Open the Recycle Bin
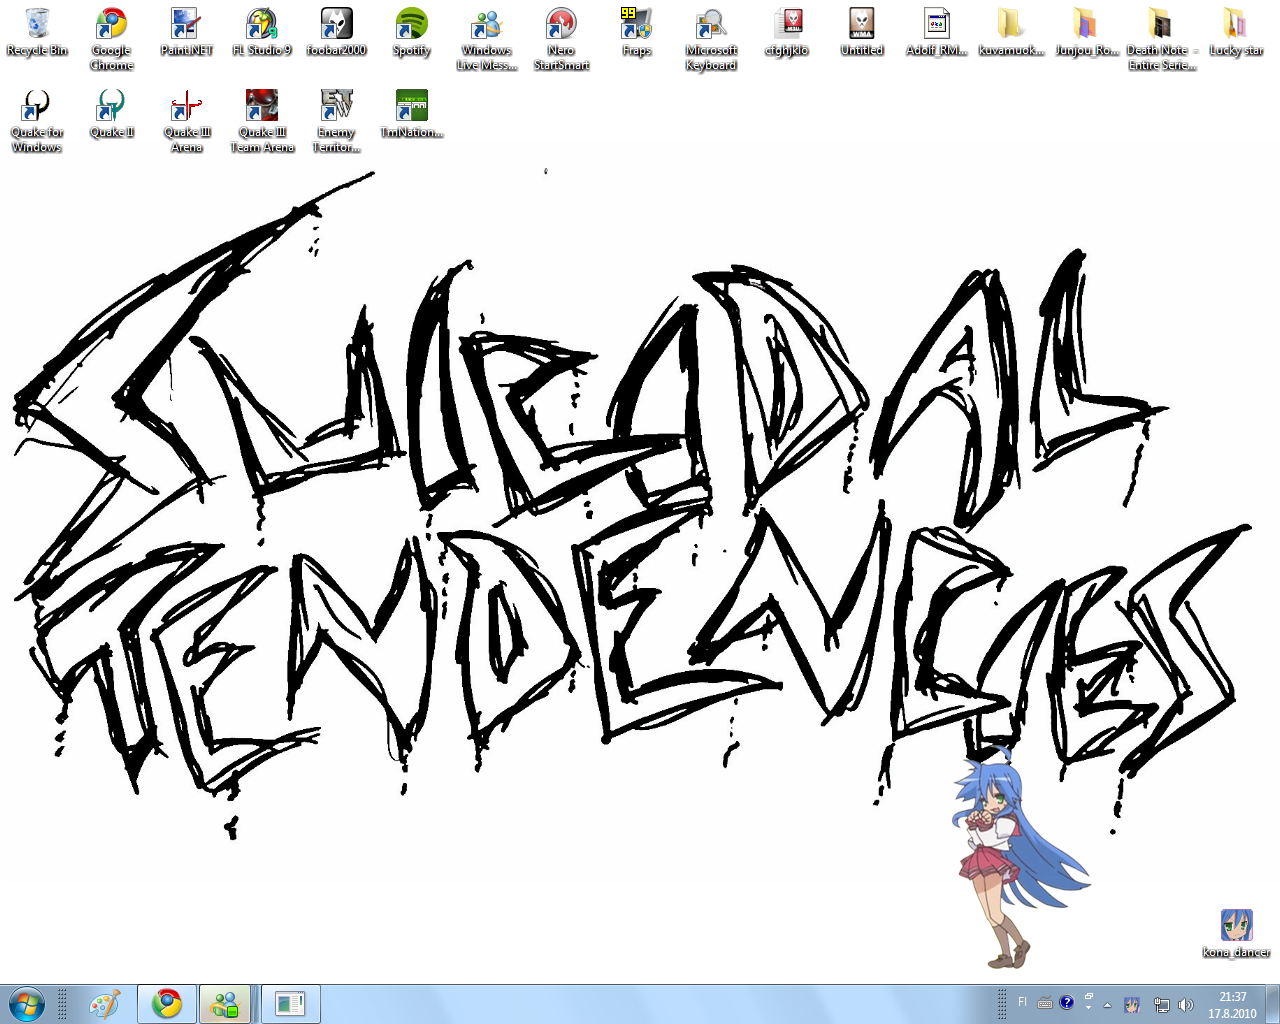The width and height of the screenshot is (1280, 1024). tap(37, 32)
